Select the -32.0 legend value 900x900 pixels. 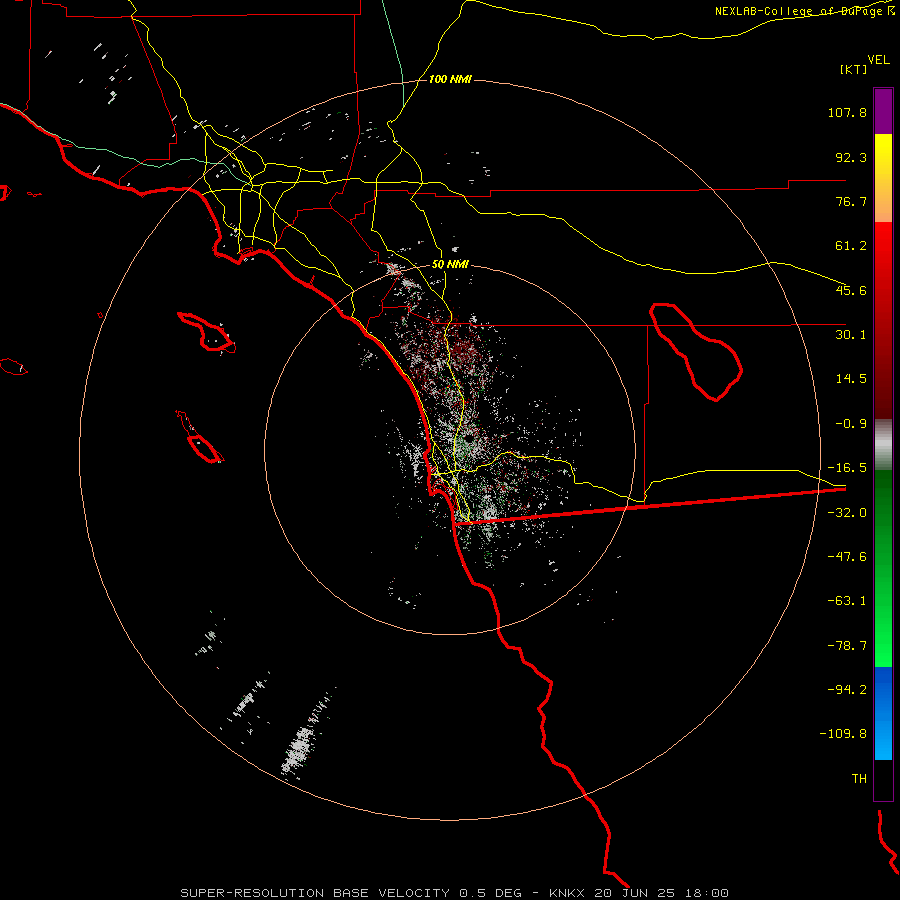847,513
